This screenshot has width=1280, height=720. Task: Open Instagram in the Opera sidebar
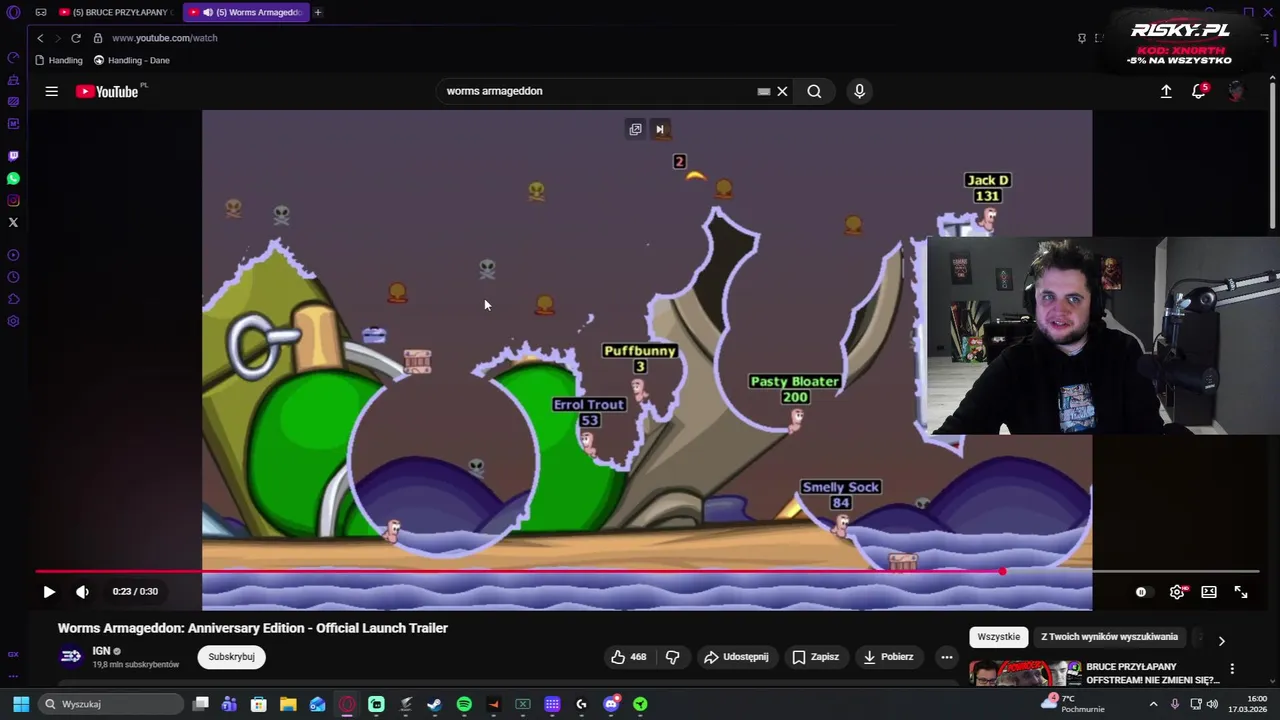pyautogui.click(x=13, y=200)
